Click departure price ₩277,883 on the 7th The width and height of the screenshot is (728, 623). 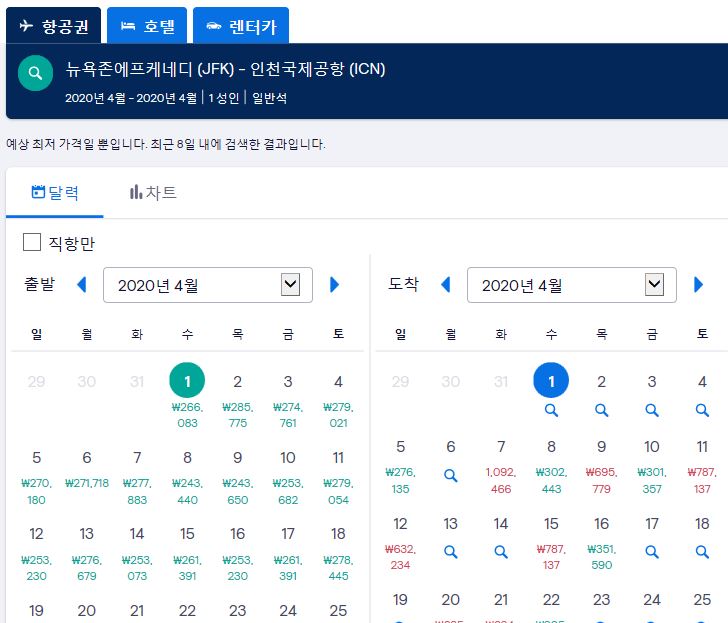[x=137, y=492]
